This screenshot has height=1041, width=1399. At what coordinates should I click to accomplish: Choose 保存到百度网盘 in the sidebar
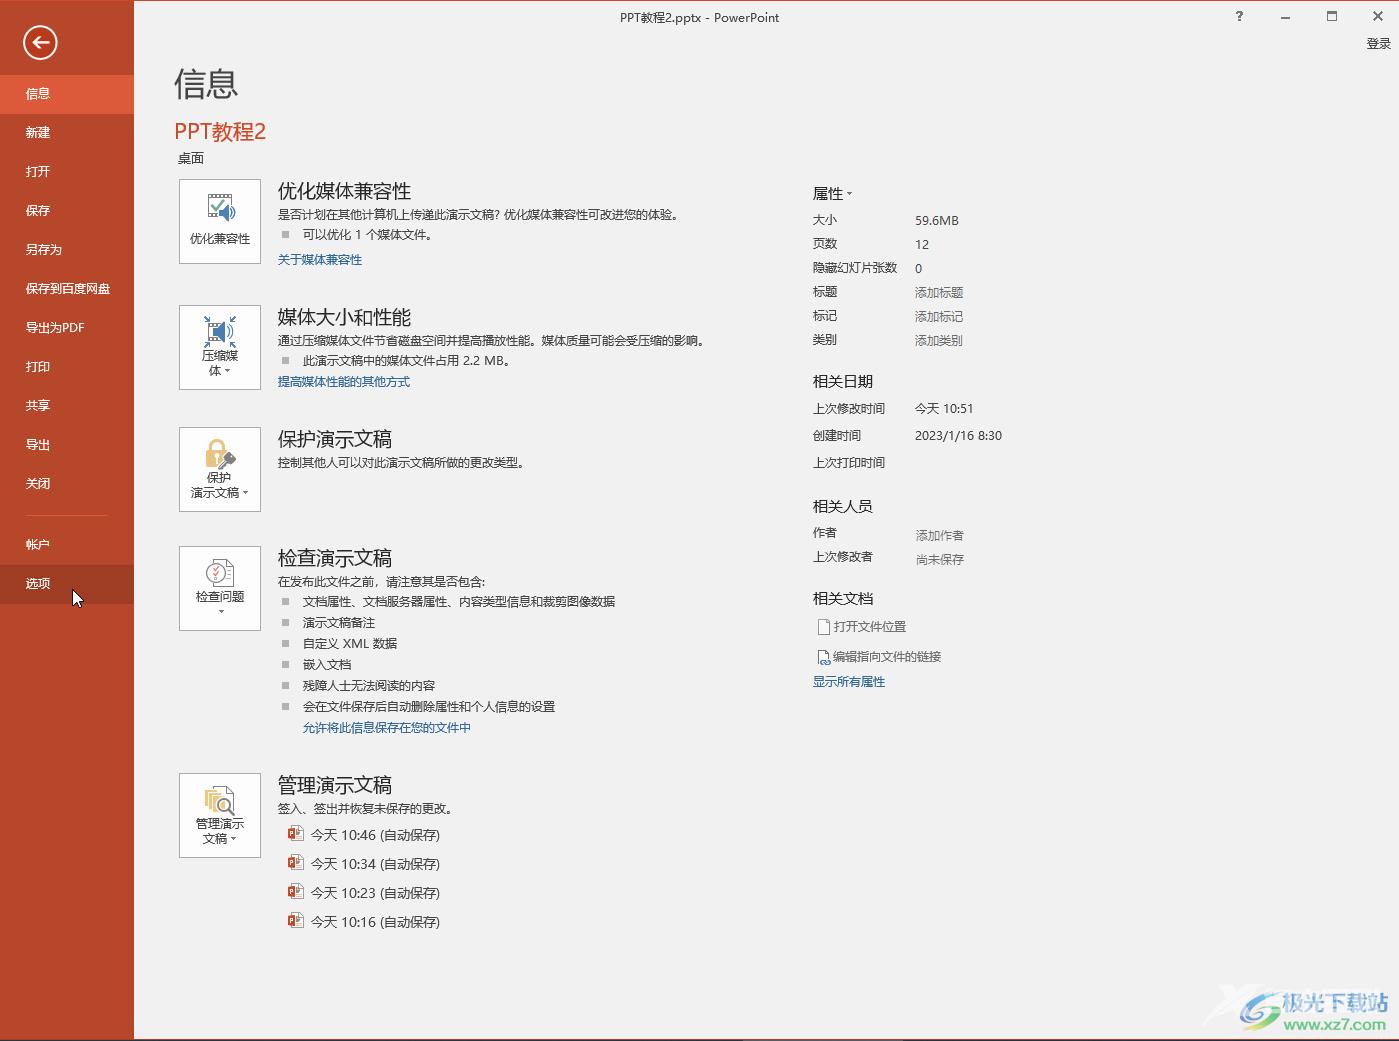(x=67, y=289)
